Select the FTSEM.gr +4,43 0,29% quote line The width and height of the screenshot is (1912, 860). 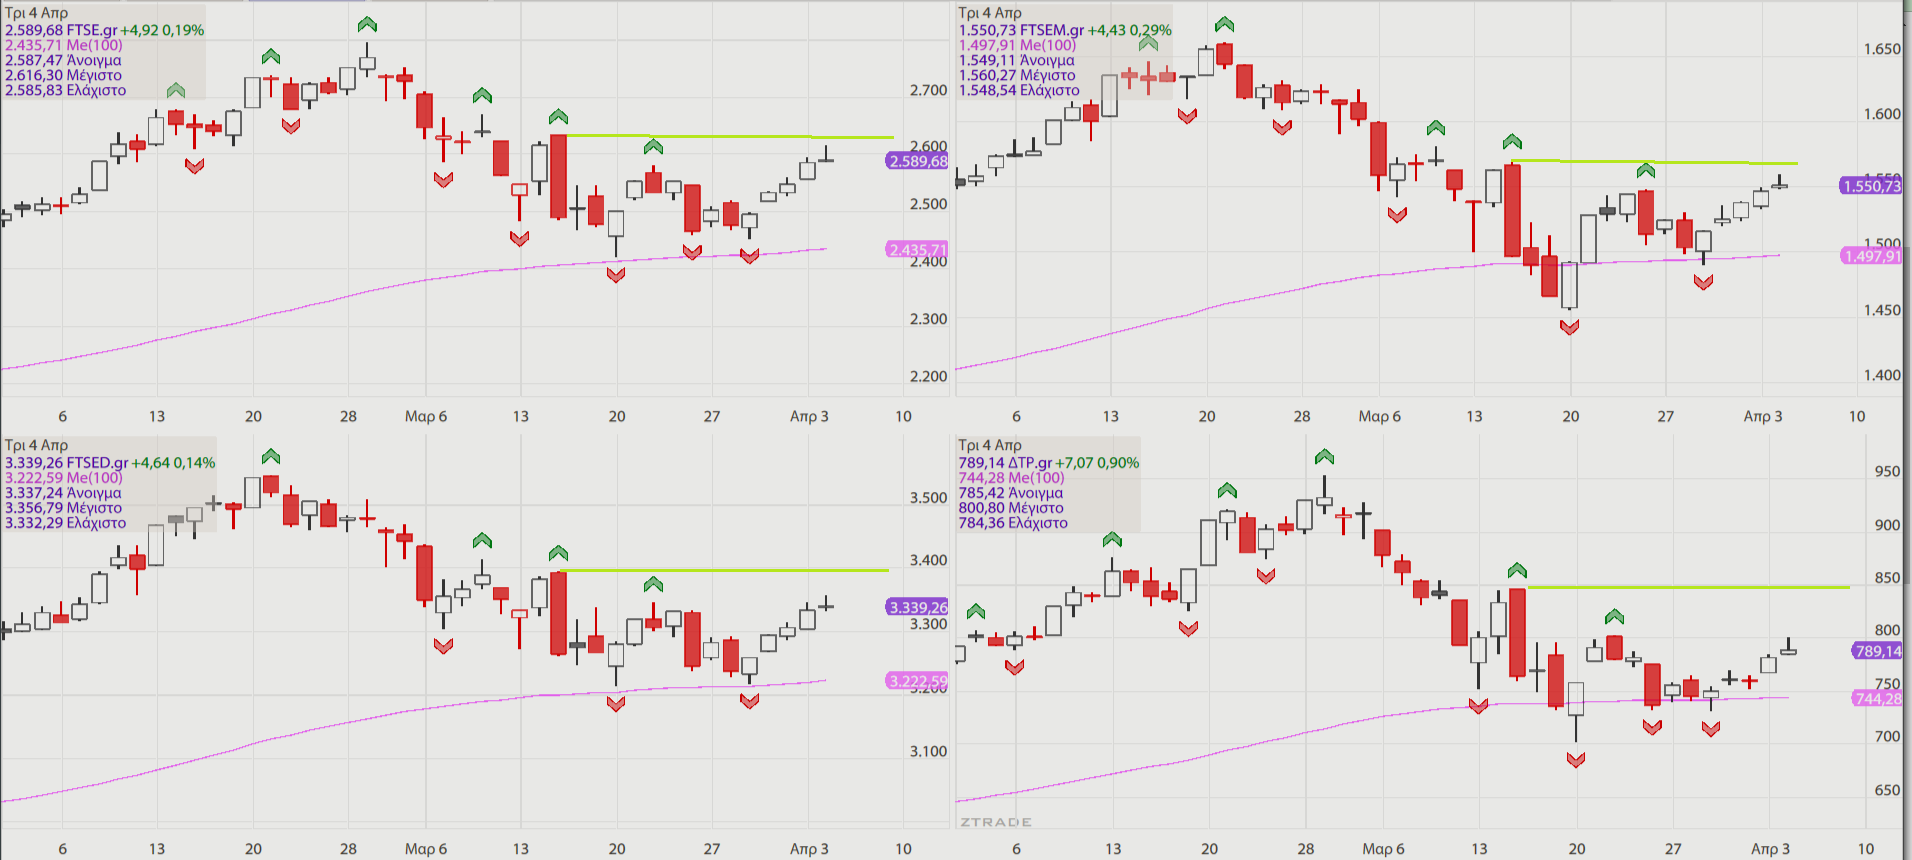[1065, 30]
